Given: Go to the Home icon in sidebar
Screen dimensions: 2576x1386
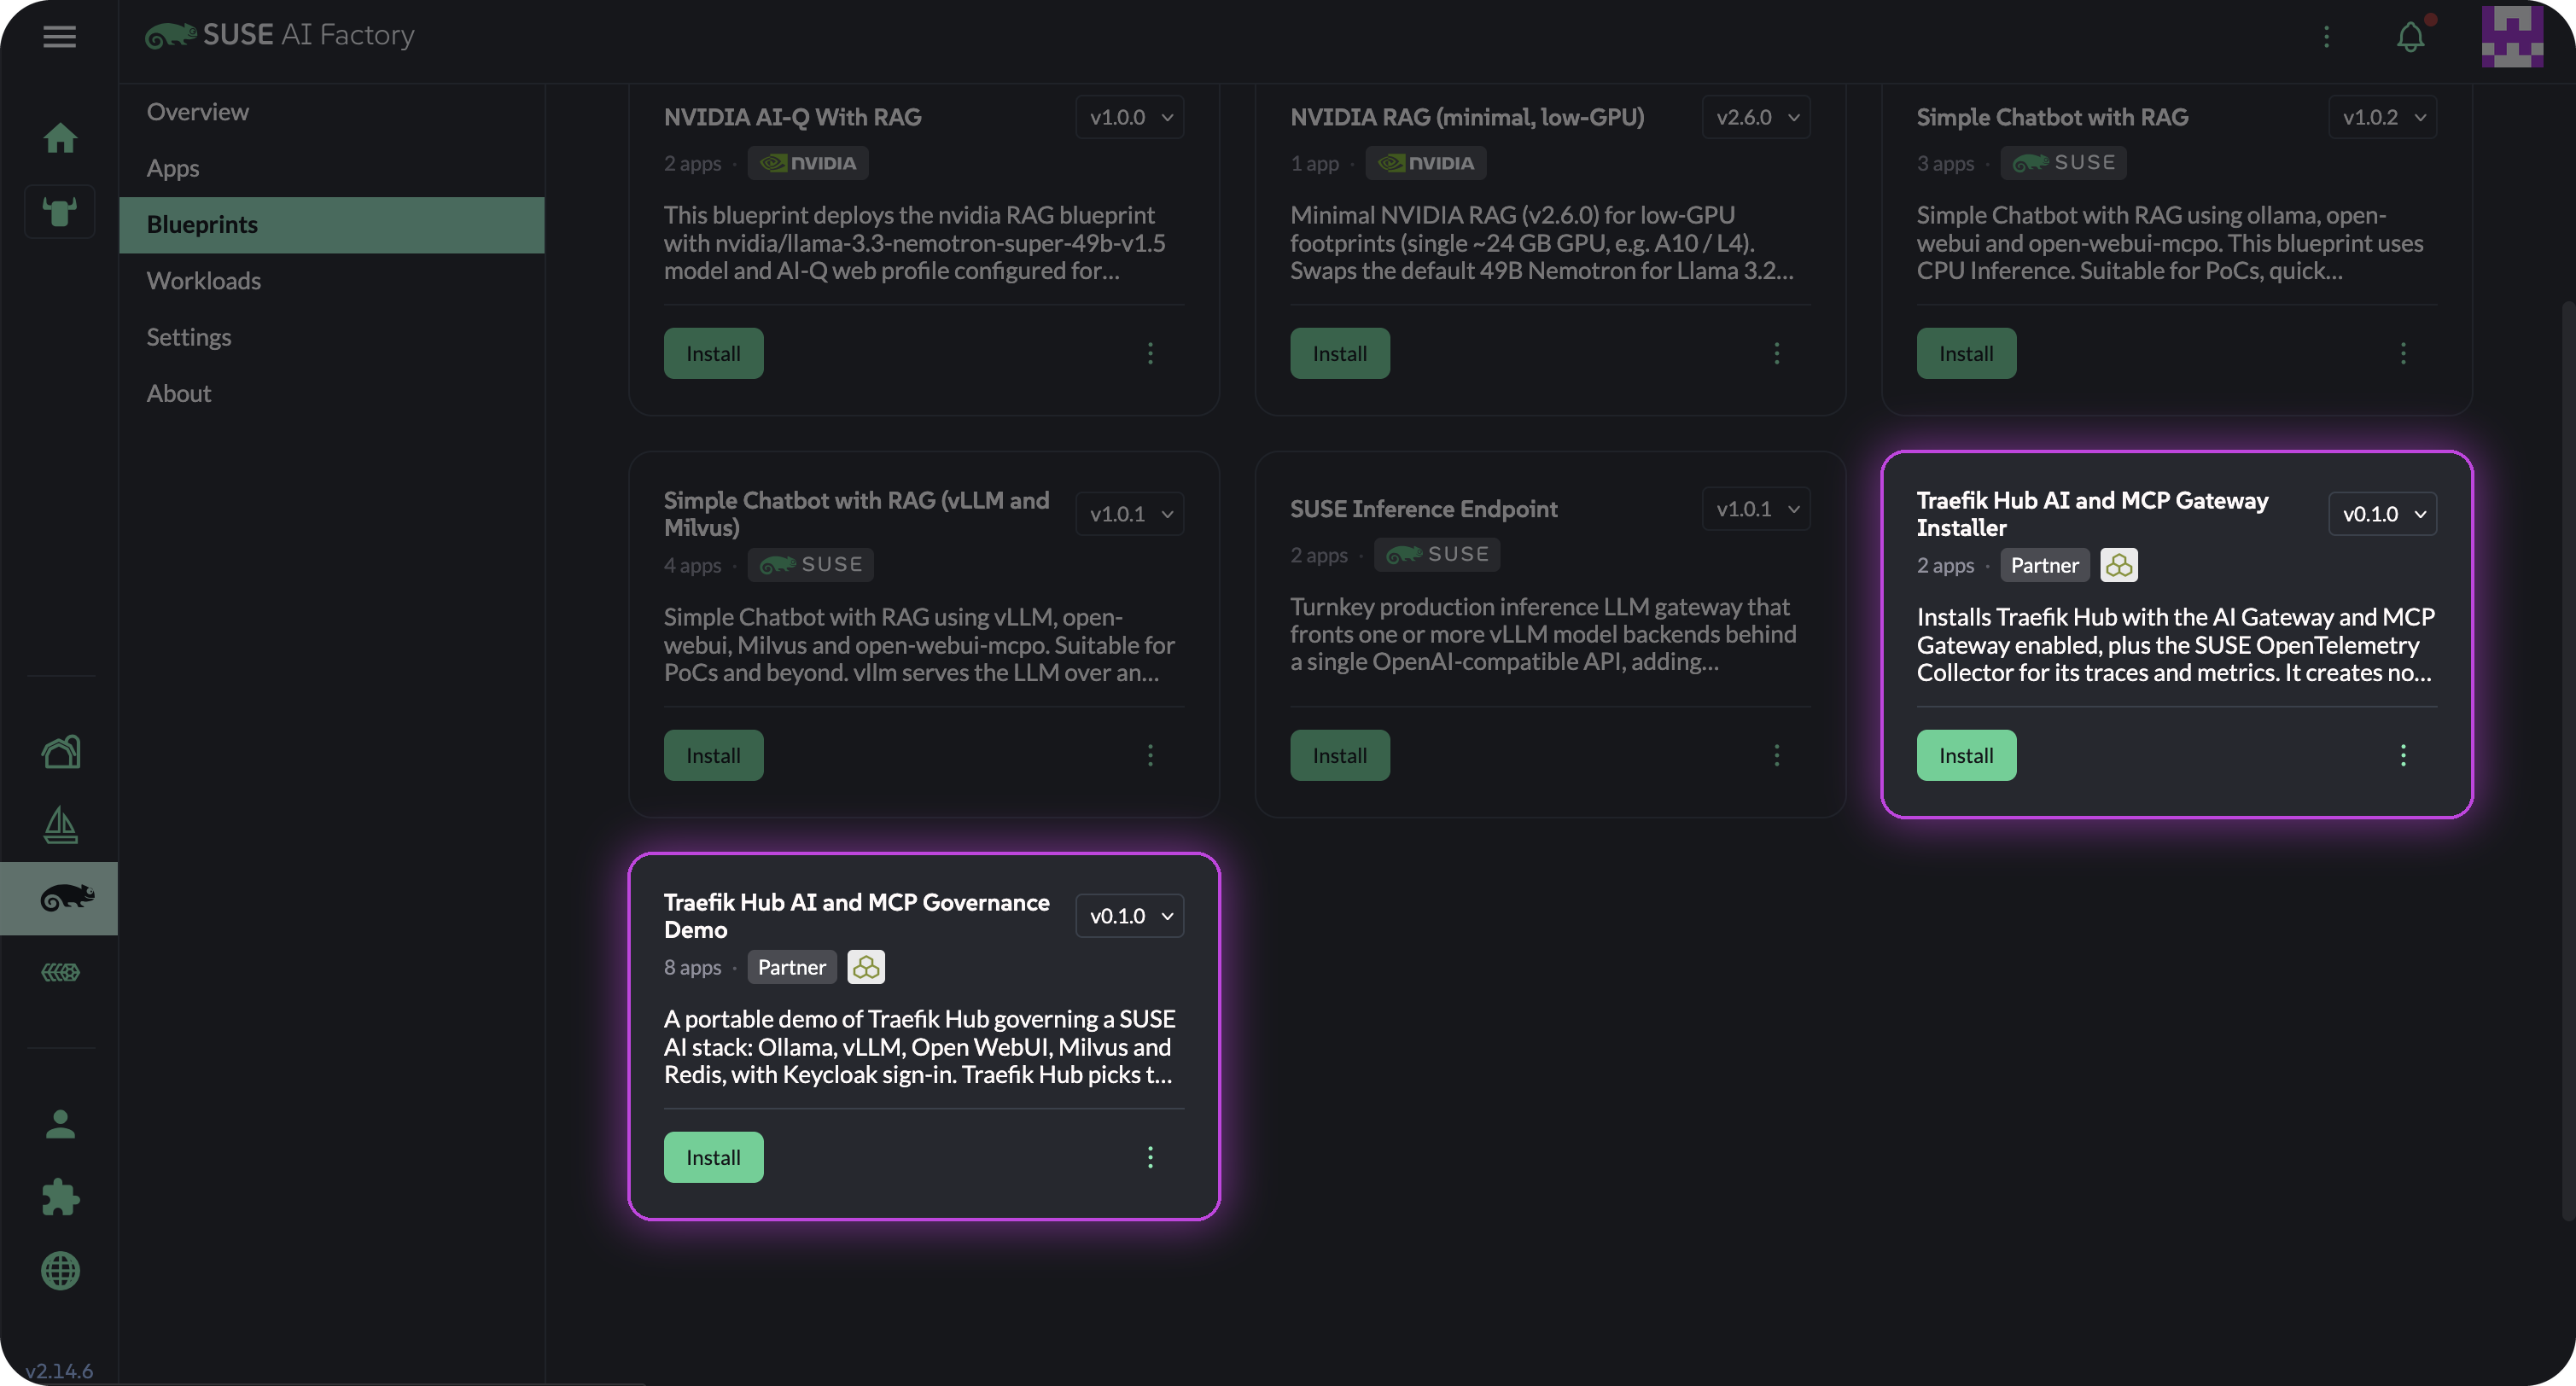Looking at the screenshot, I should click(x=60, y=137).
